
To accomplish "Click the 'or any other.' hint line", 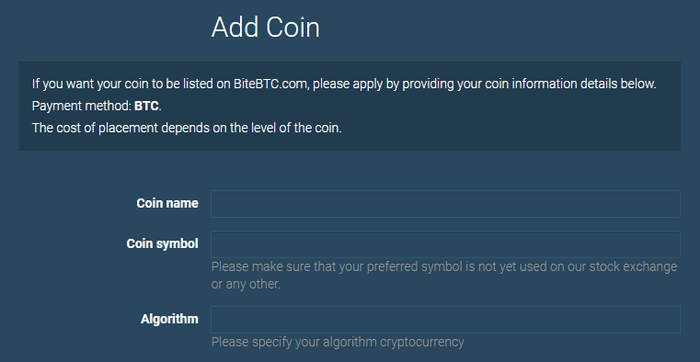I will pos(246,284).
